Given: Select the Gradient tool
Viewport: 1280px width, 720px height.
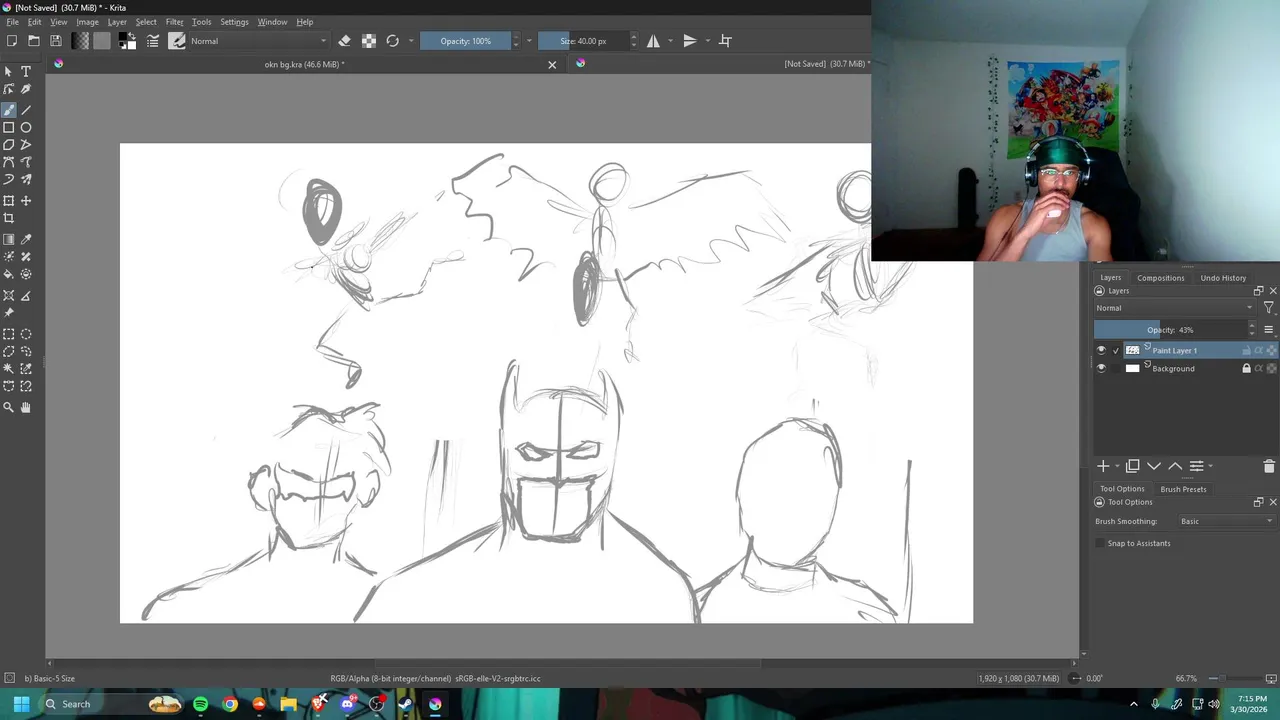Looking at the screenshot, I should (9, 240).
